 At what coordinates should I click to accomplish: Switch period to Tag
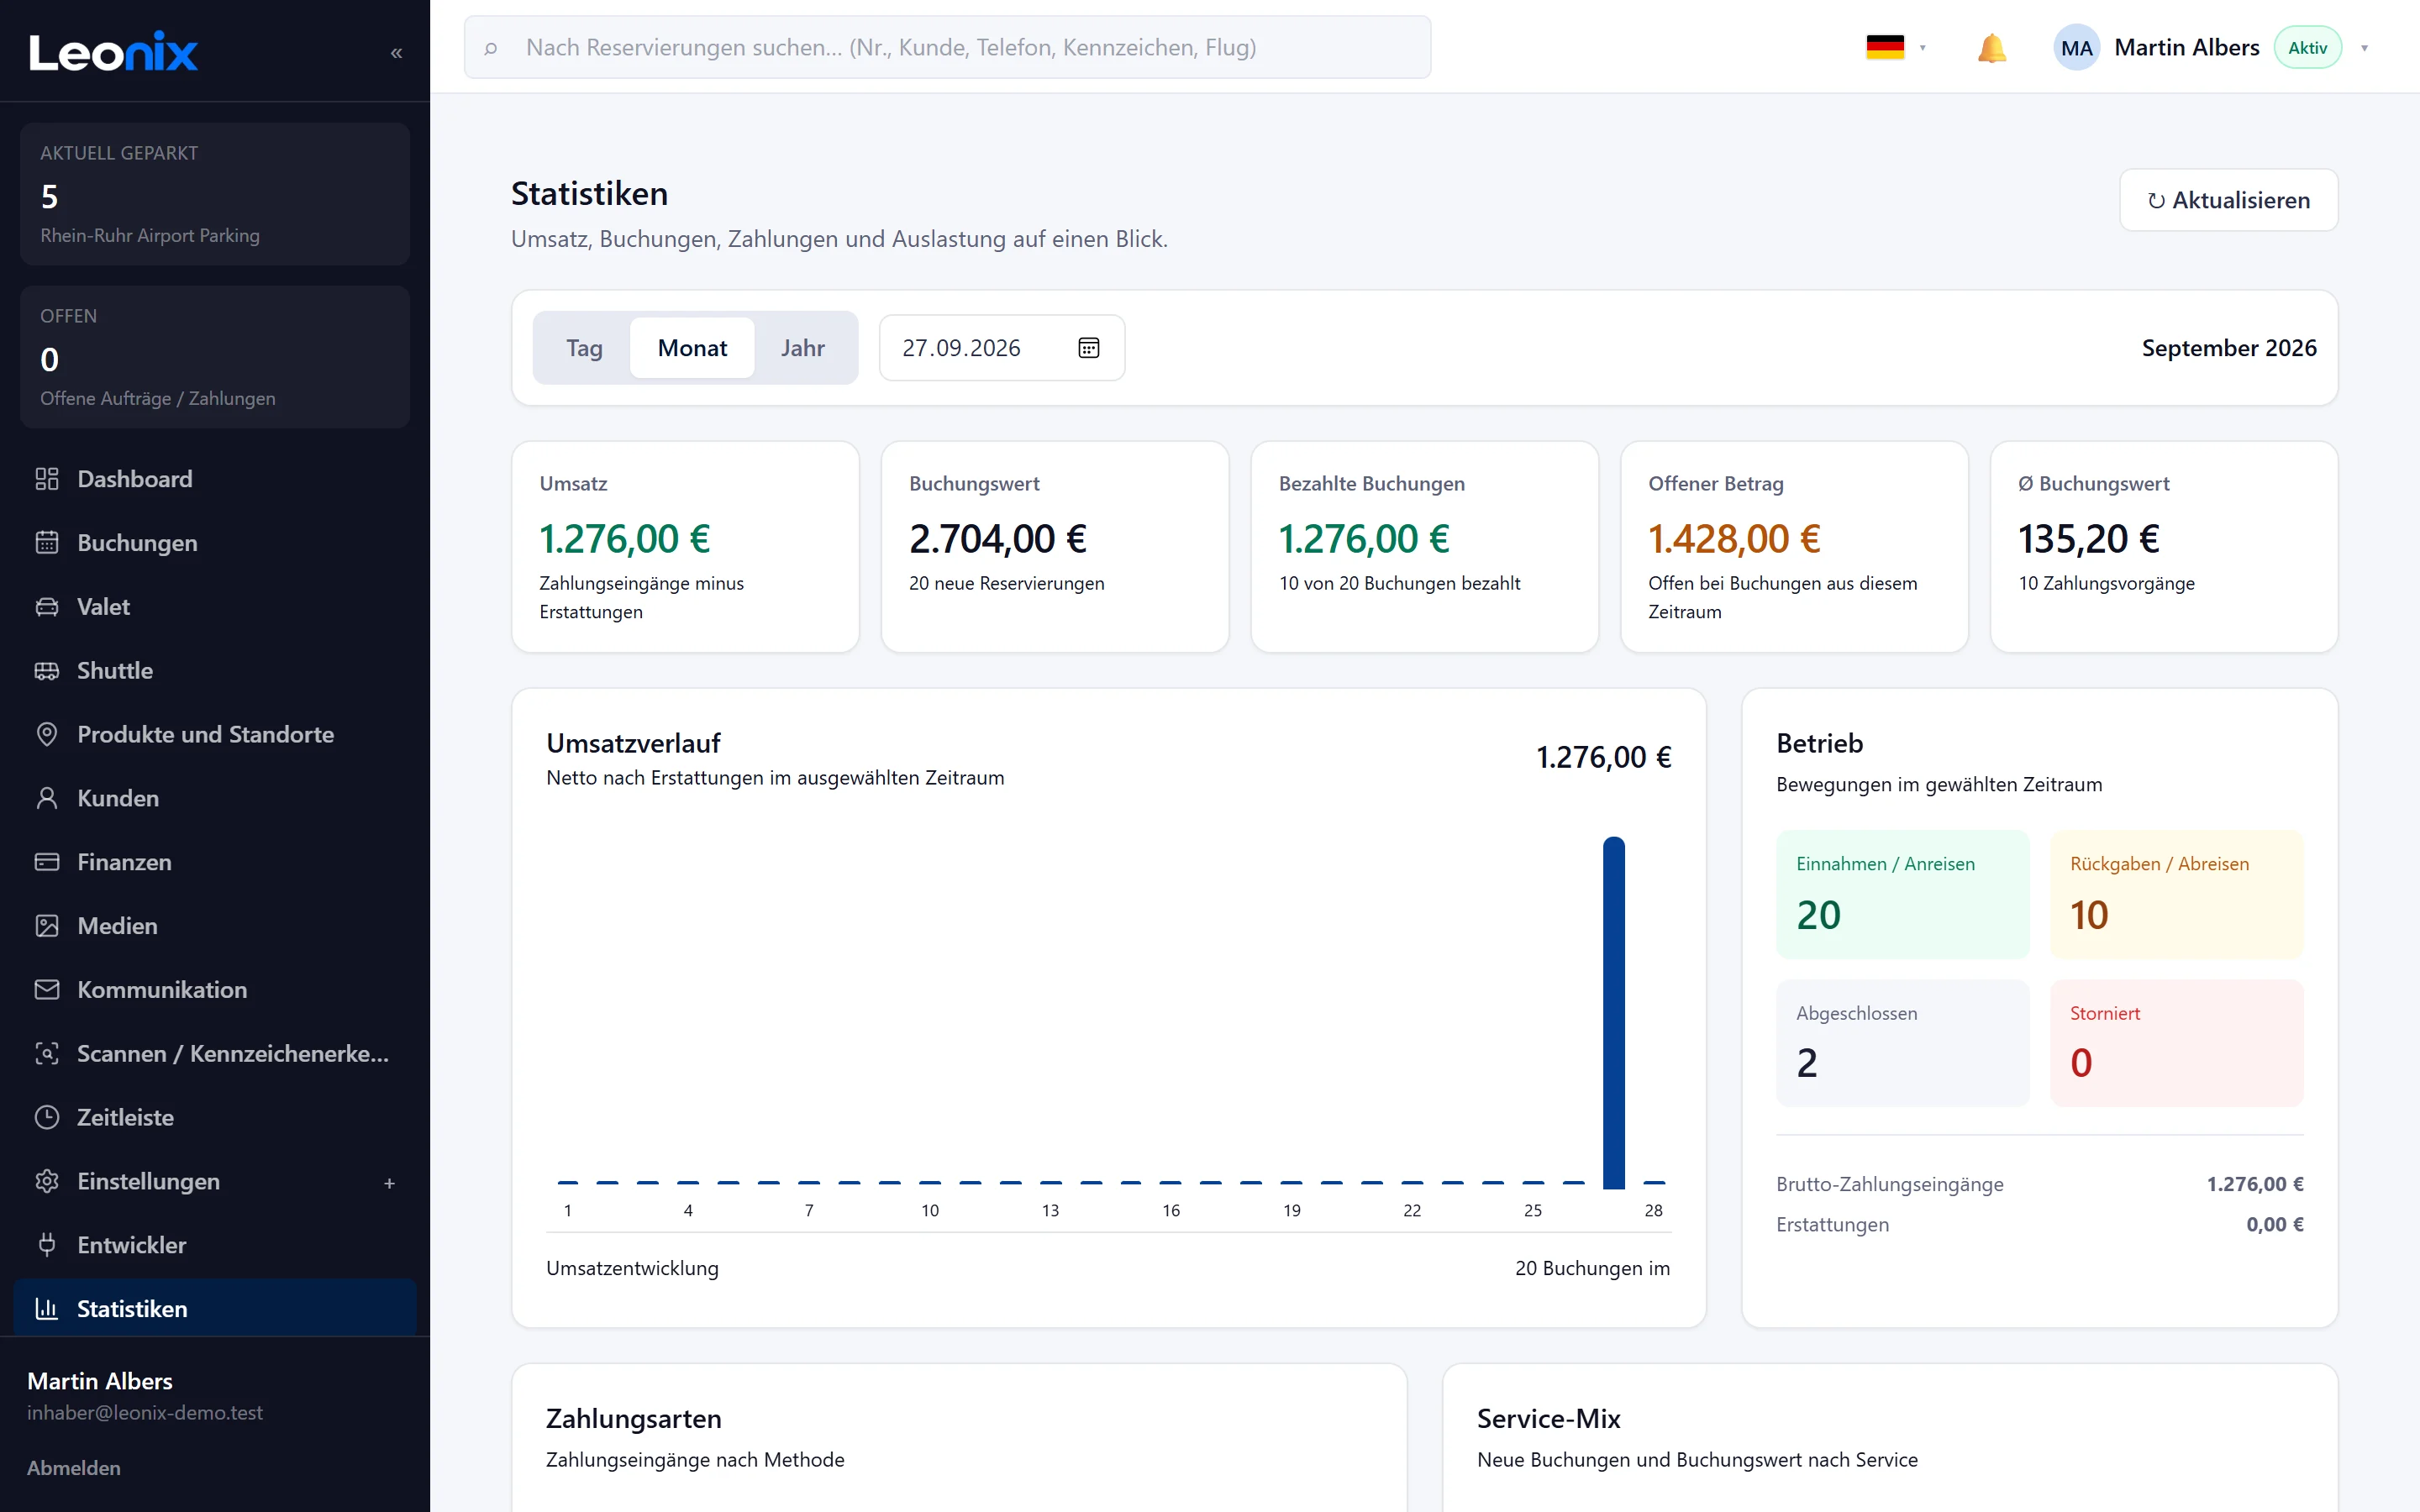(584, 348)
